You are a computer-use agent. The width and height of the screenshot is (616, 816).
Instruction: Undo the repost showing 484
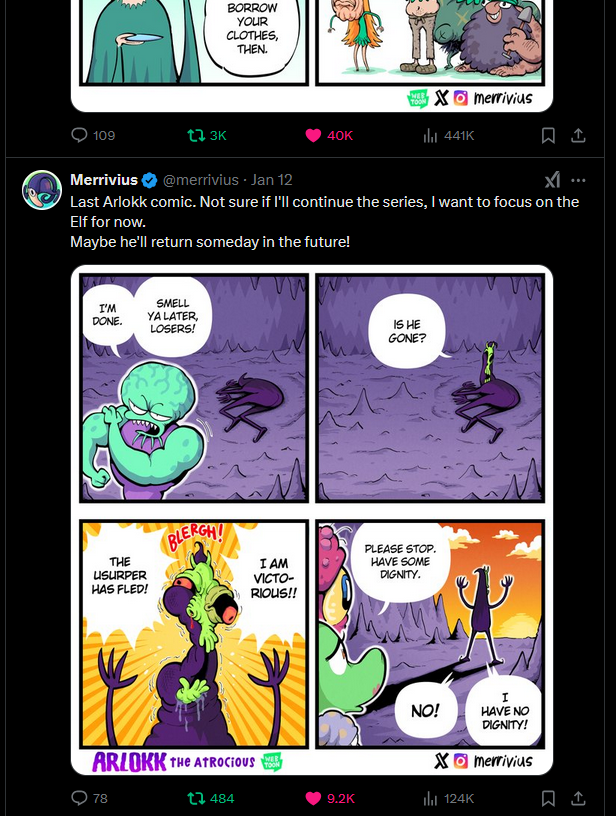(211, 798)
